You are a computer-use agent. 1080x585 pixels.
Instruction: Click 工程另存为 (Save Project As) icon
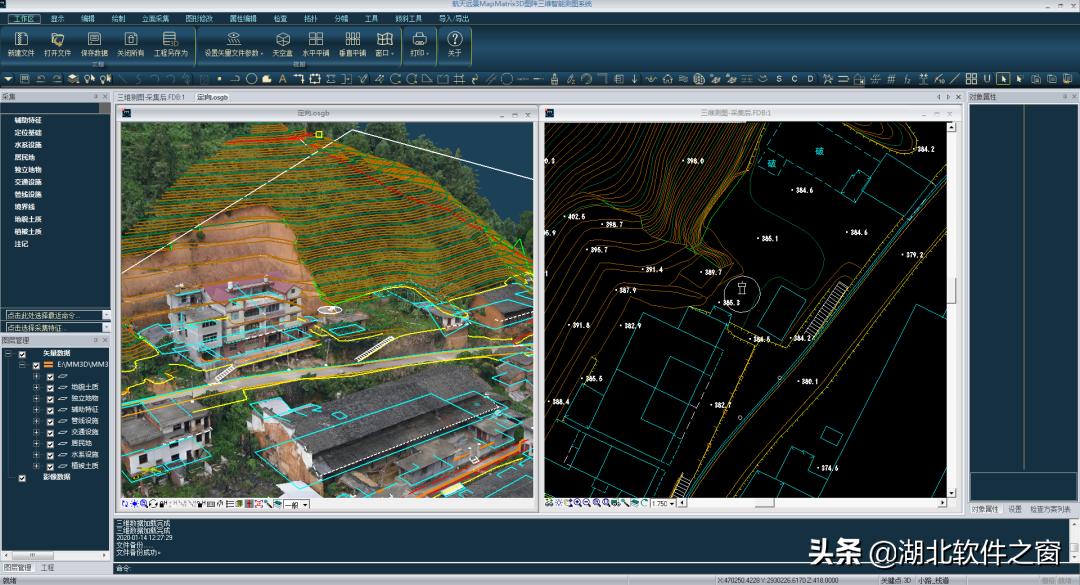170,40
